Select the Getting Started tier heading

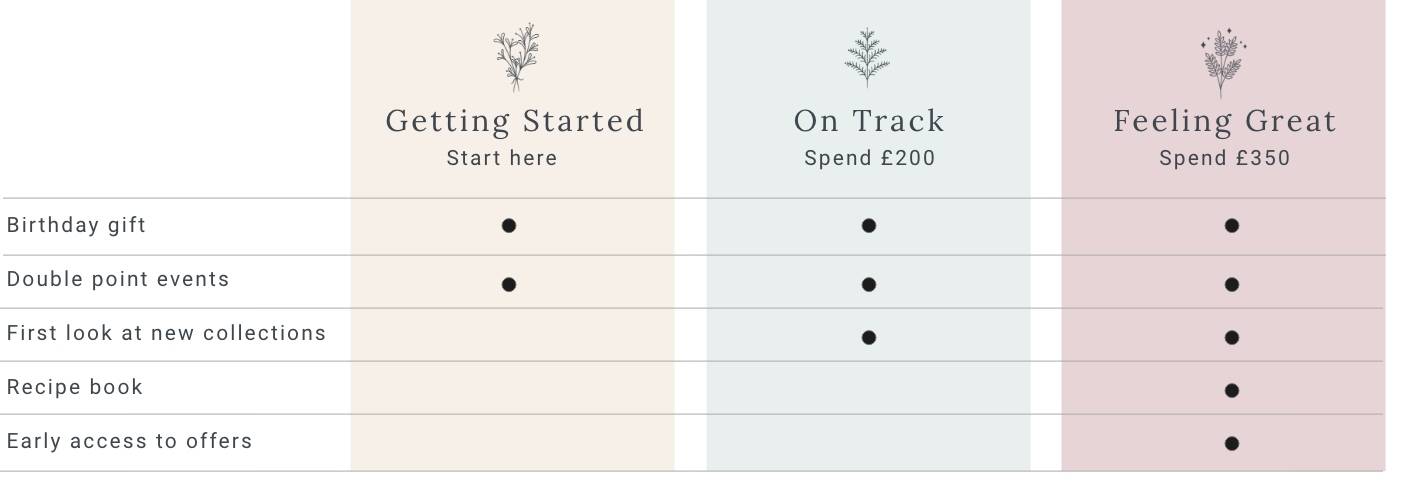tap(515, 121)
